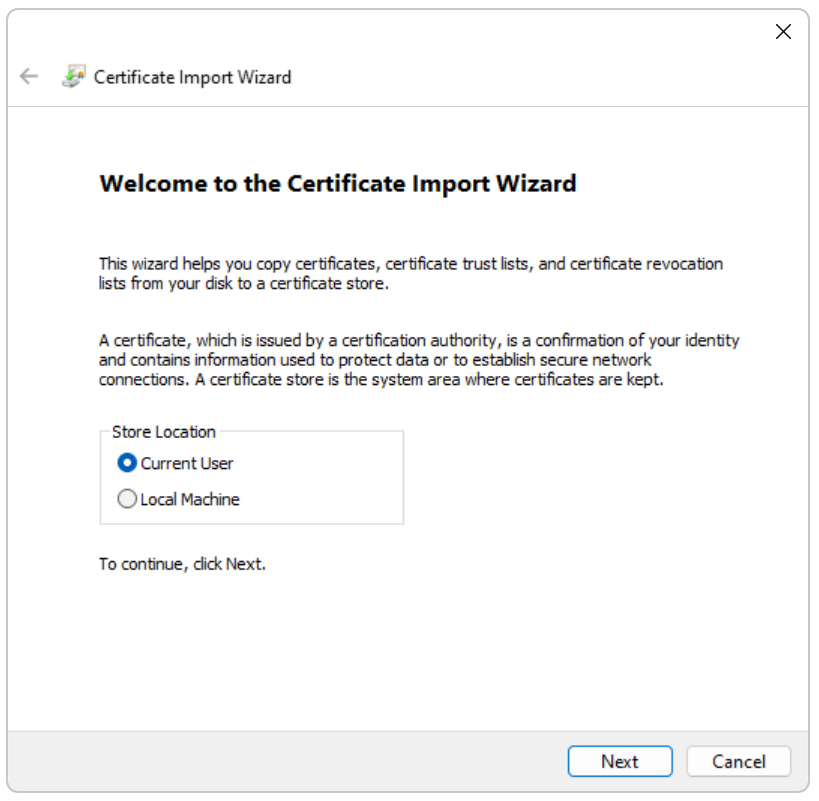Click the back arrow in the wizard header
The width and height of the screenshot is (819, 801).
29,77
